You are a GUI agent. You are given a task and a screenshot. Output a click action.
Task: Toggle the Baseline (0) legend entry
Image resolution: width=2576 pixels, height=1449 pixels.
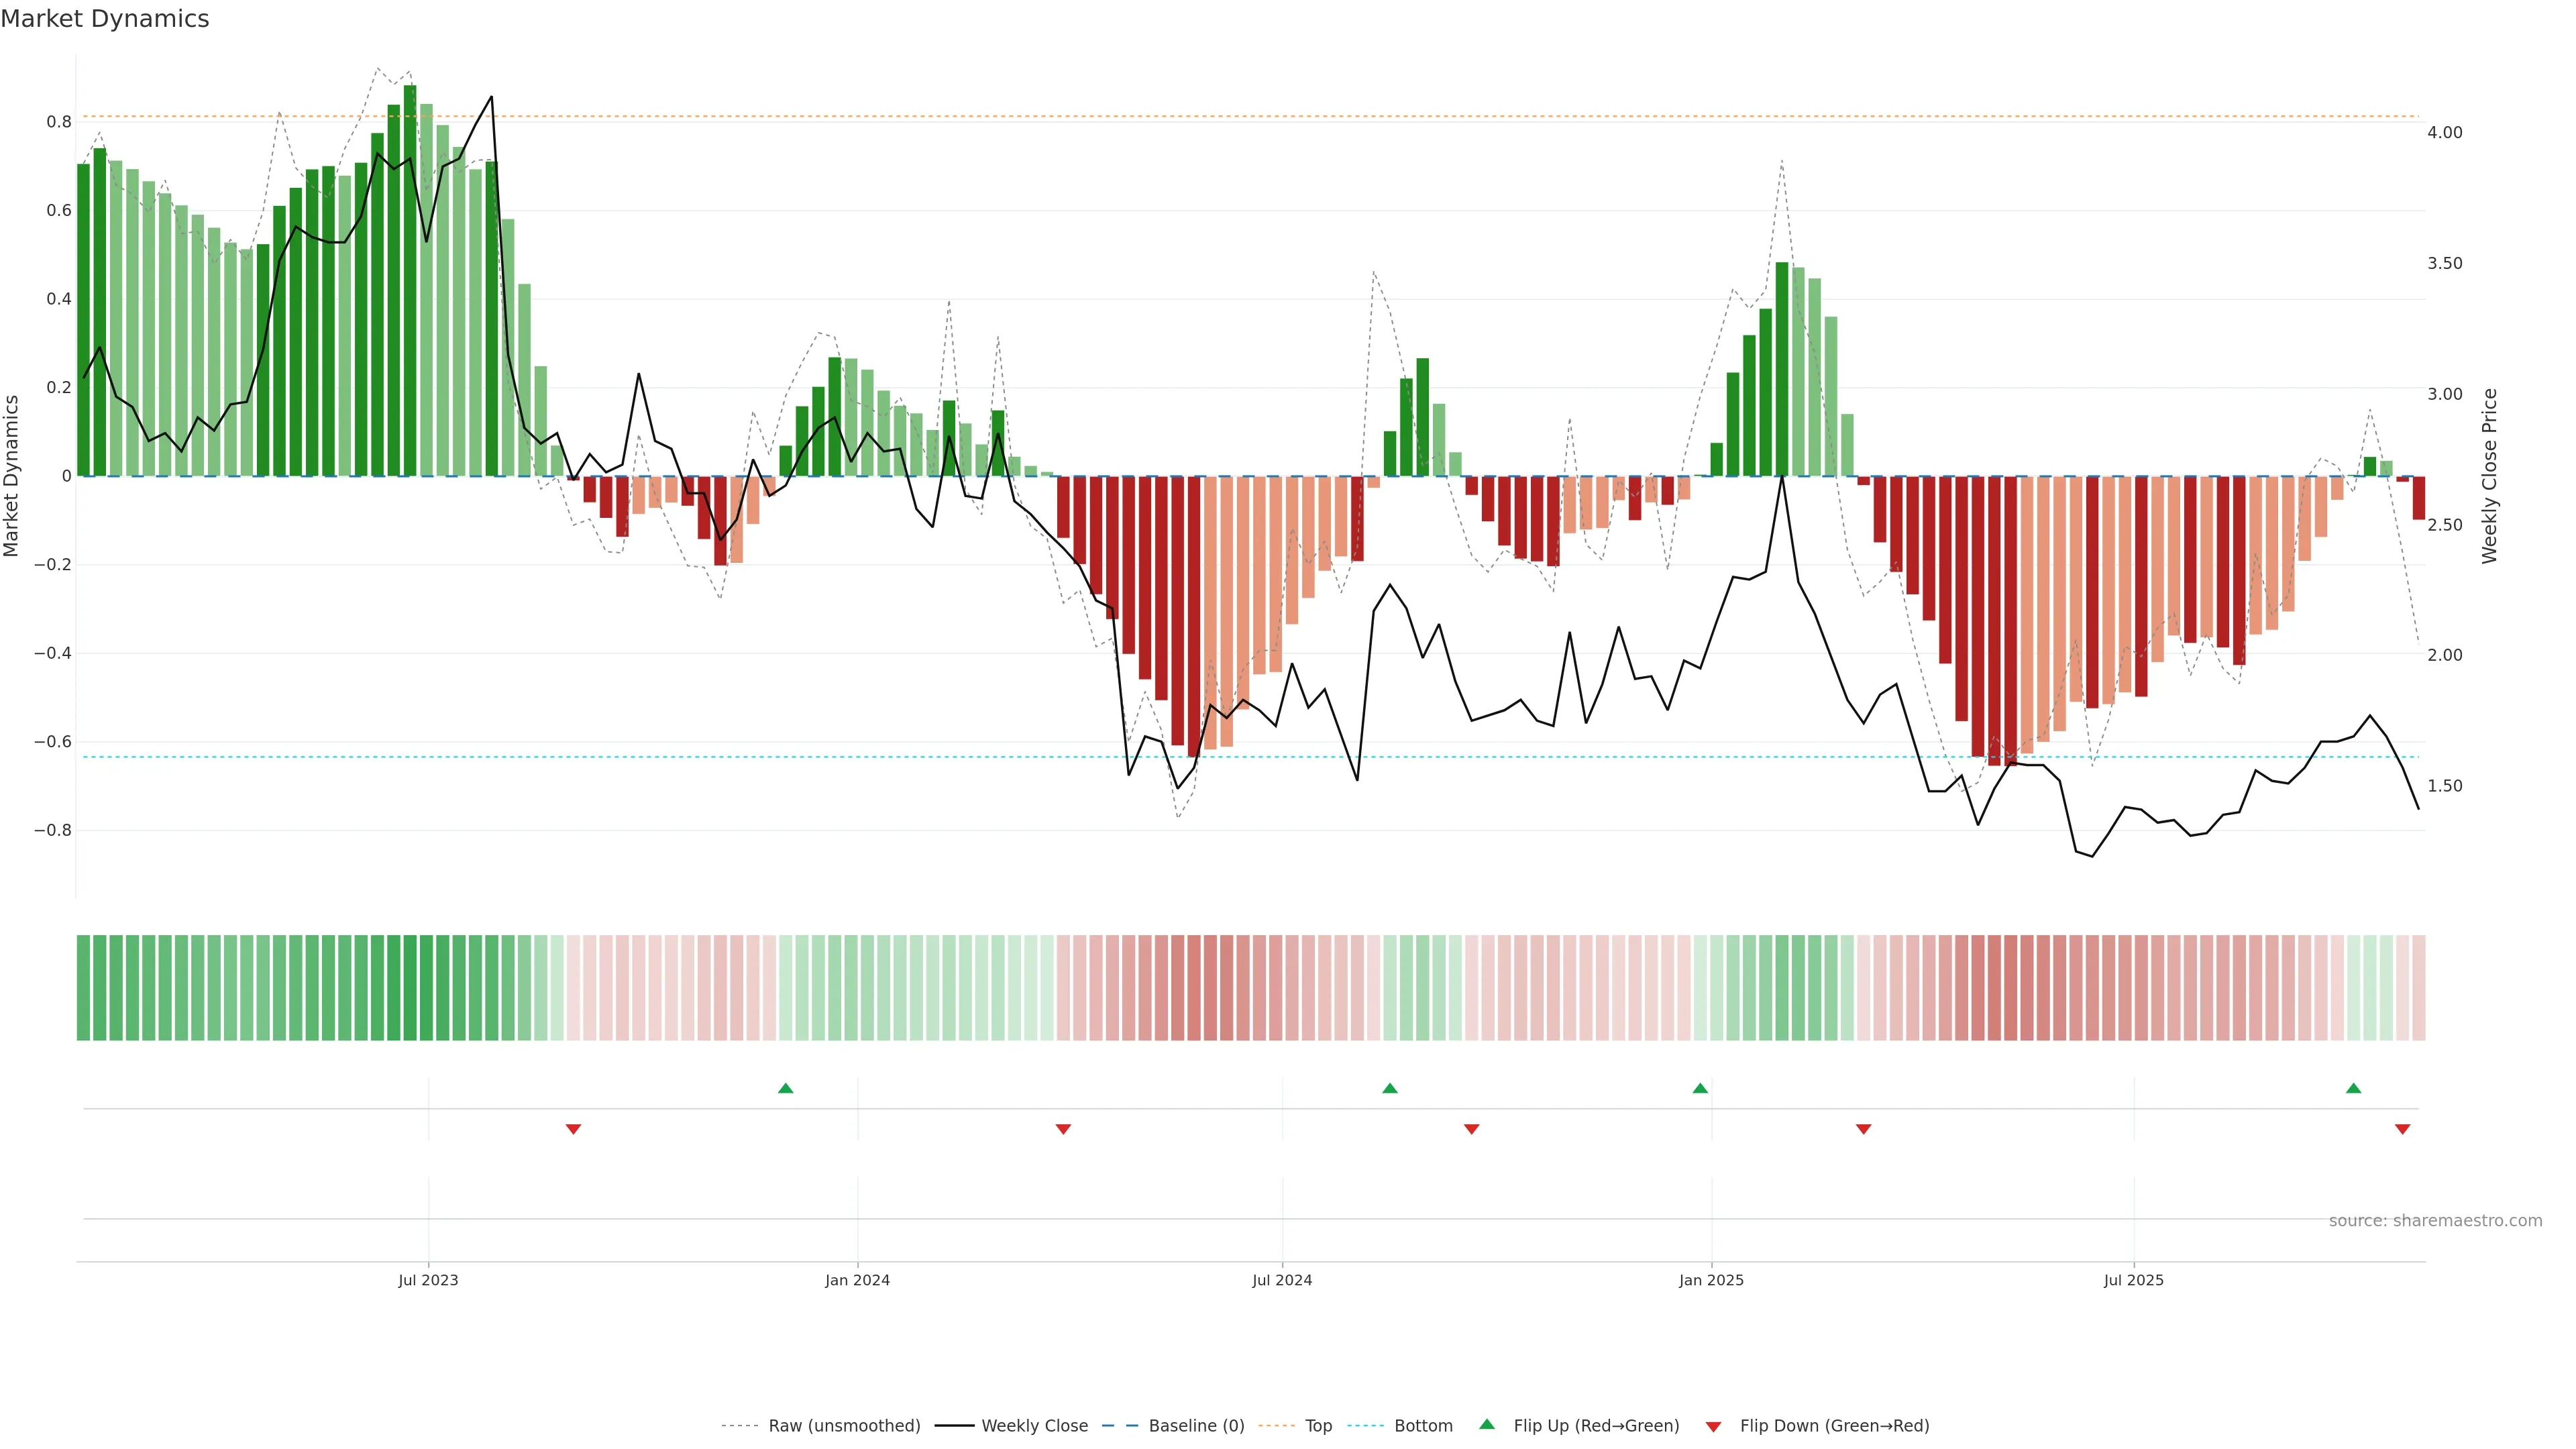pyautogui.click(x=1196, y=1426)
